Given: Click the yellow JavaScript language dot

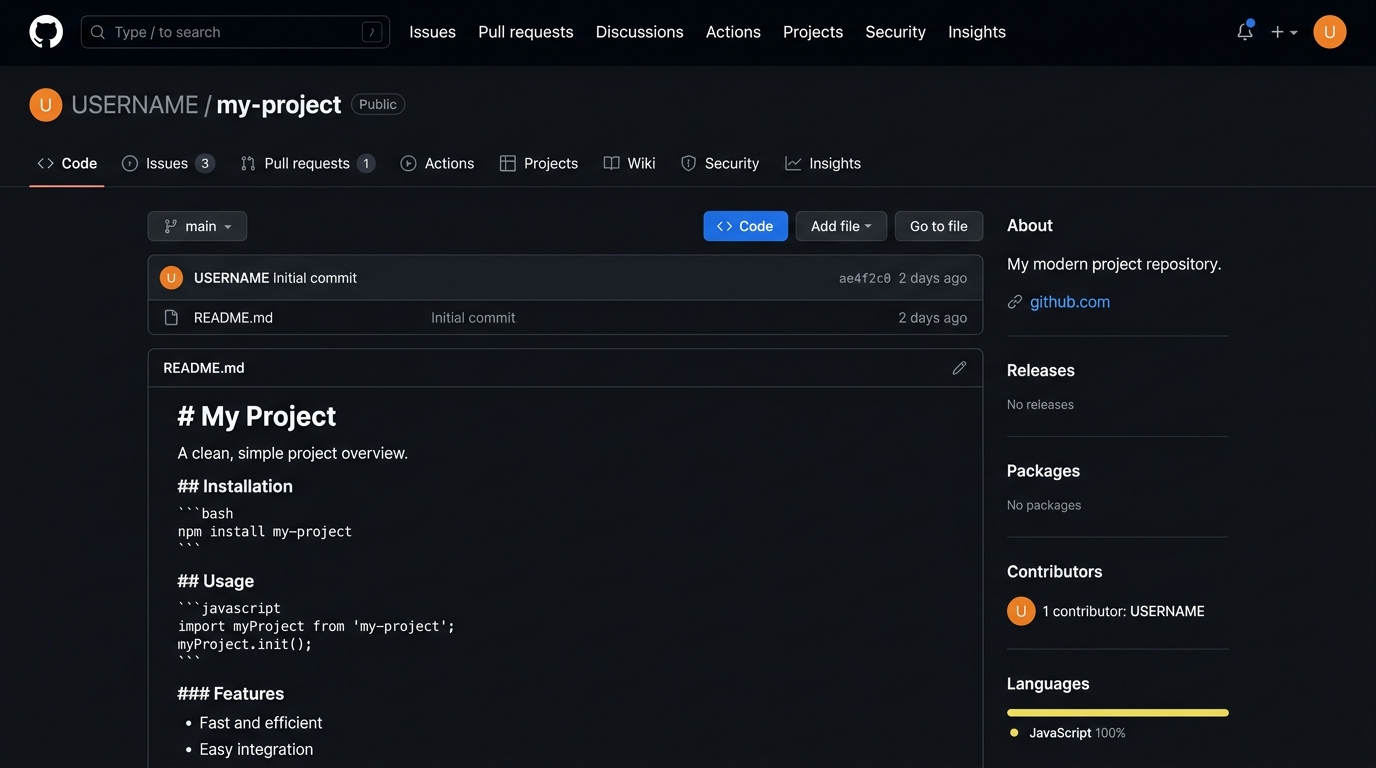Looking at the screenshot, I should (x=1014, y=733).
